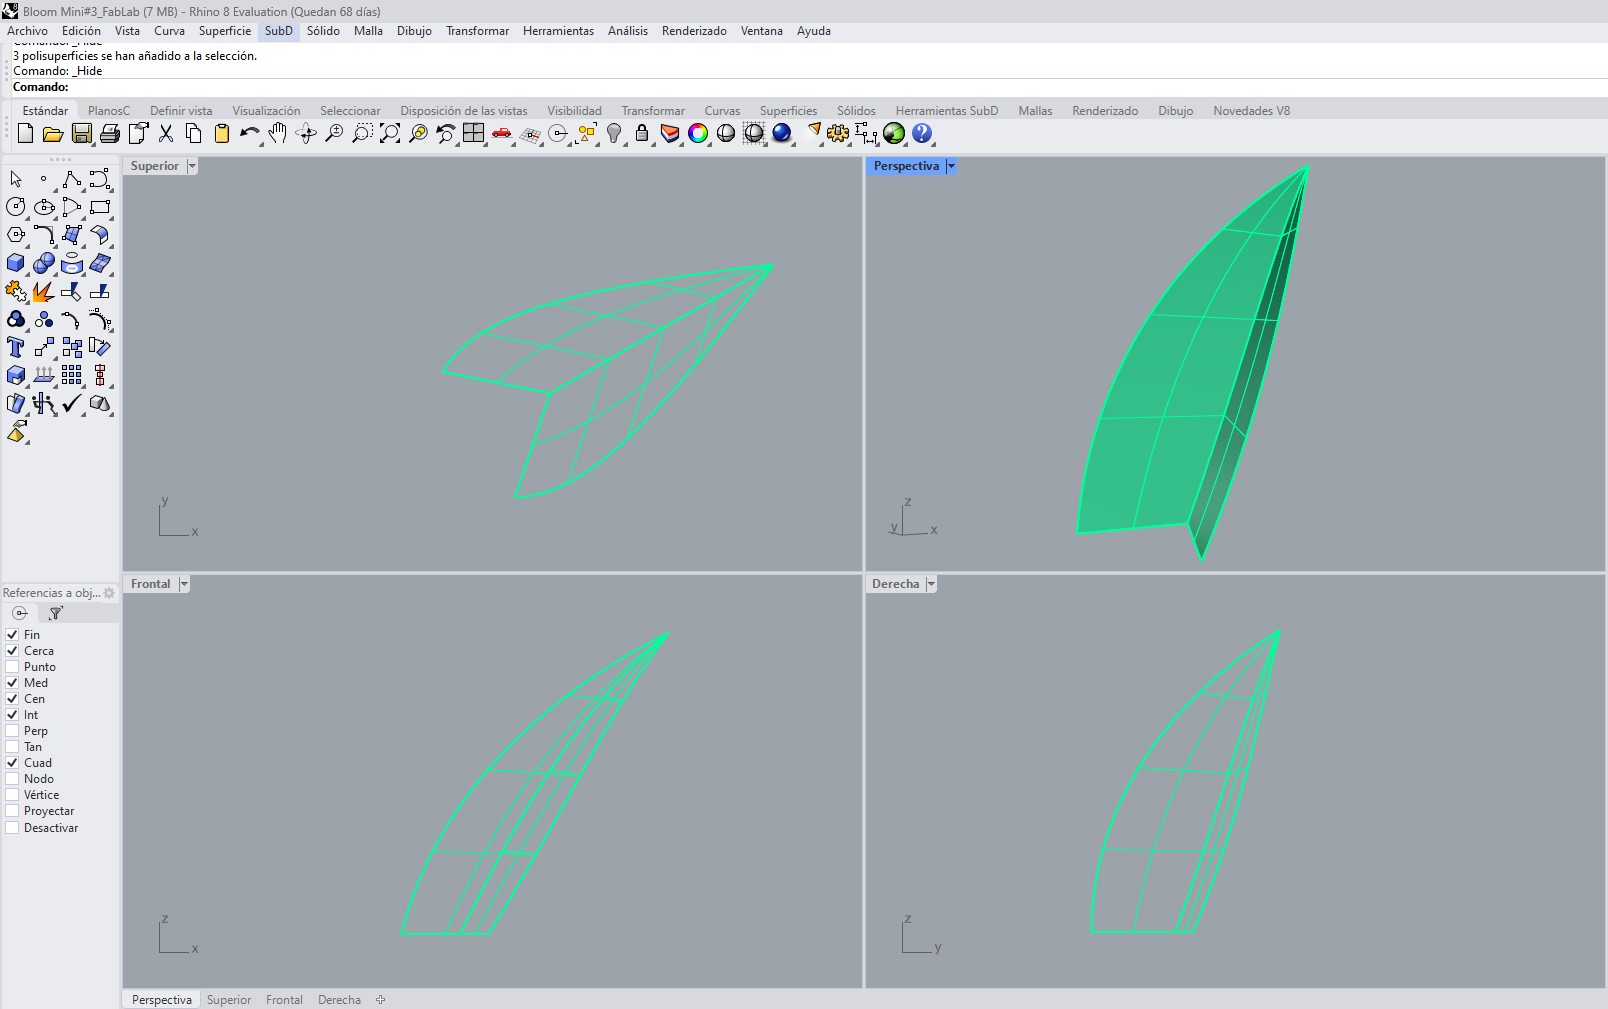Screen dimensions: 1608x1009
Task: Open the Superior viewport dropdown
Action: (x=192, y=166)
